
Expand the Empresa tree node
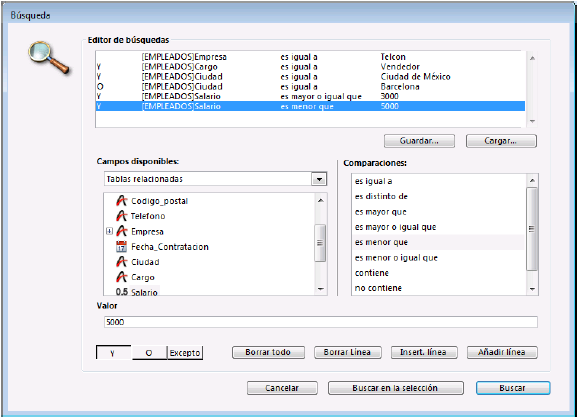click(x=109, y=231)
